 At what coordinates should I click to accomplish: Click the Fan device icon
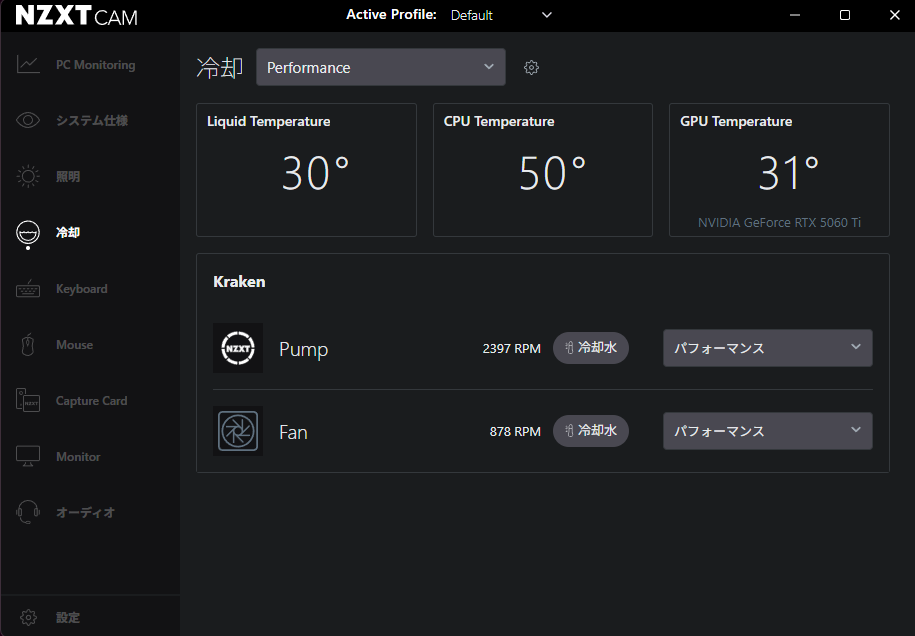coord(238,431)
